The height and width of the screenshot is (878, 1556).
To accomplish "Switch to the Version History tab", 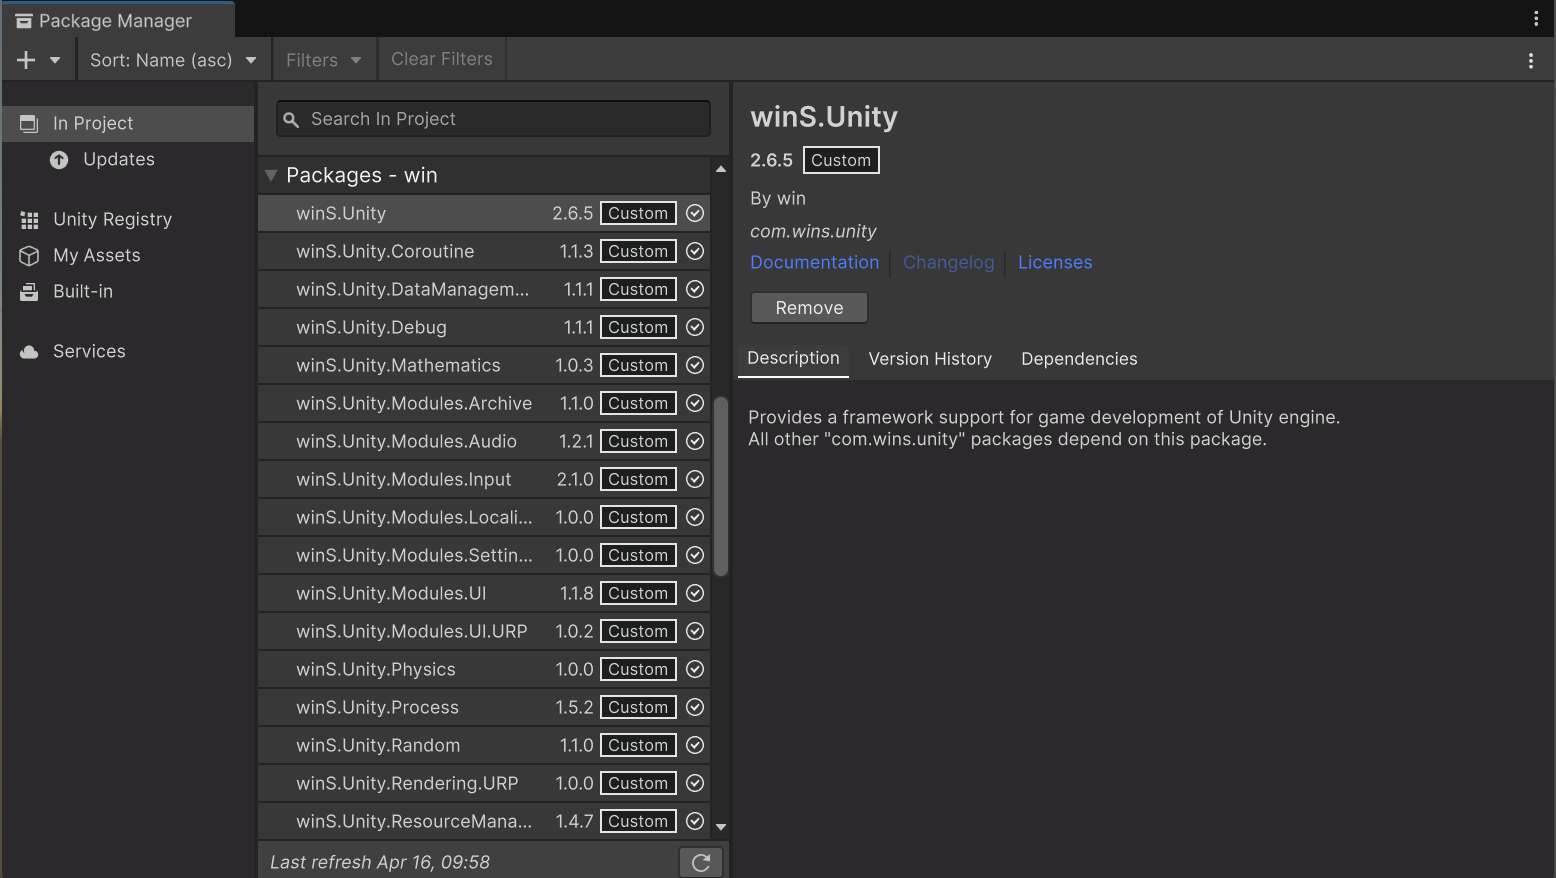I will point(929,358).
